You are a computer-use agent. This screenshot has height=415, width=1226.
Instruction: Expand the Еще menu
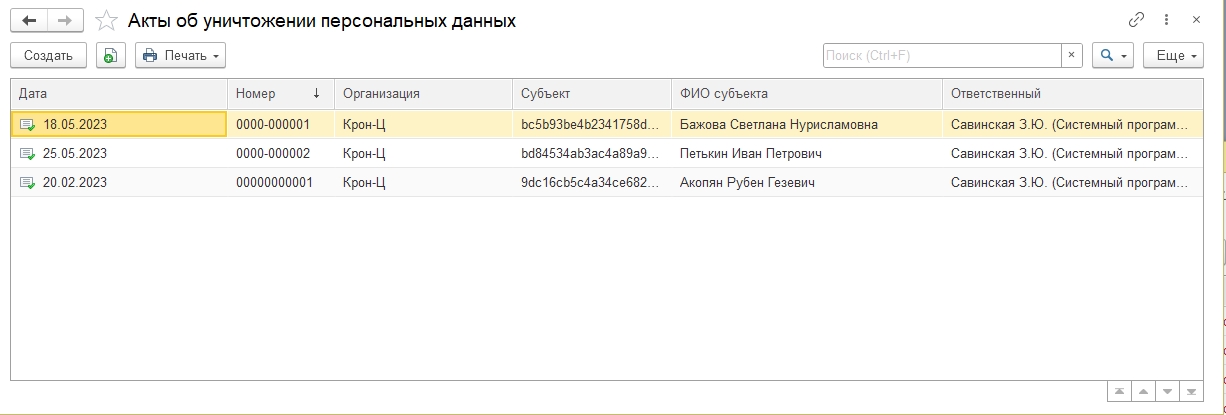pos(1175,55)
